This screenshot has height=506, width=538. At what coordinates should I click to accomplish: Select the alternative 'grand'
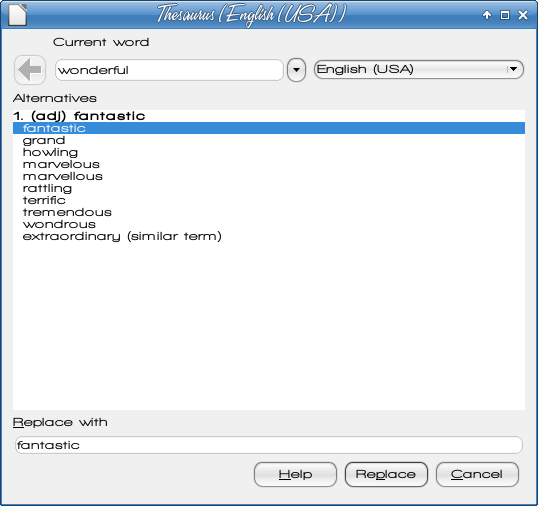269,140
